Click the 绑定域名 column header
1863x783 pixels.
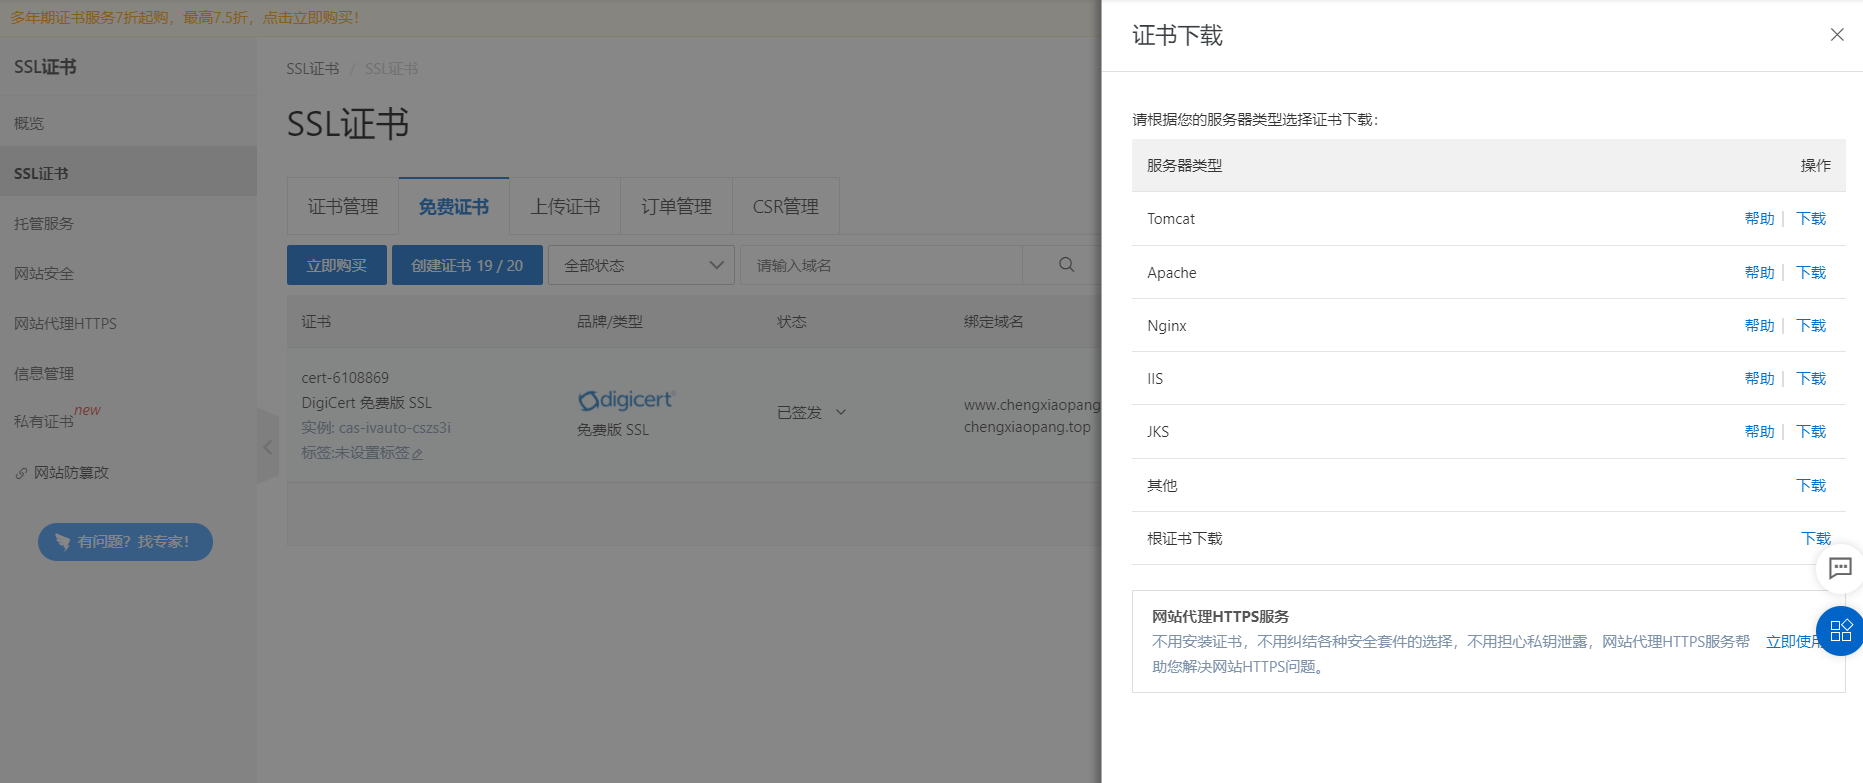click(x=993, y=322)
